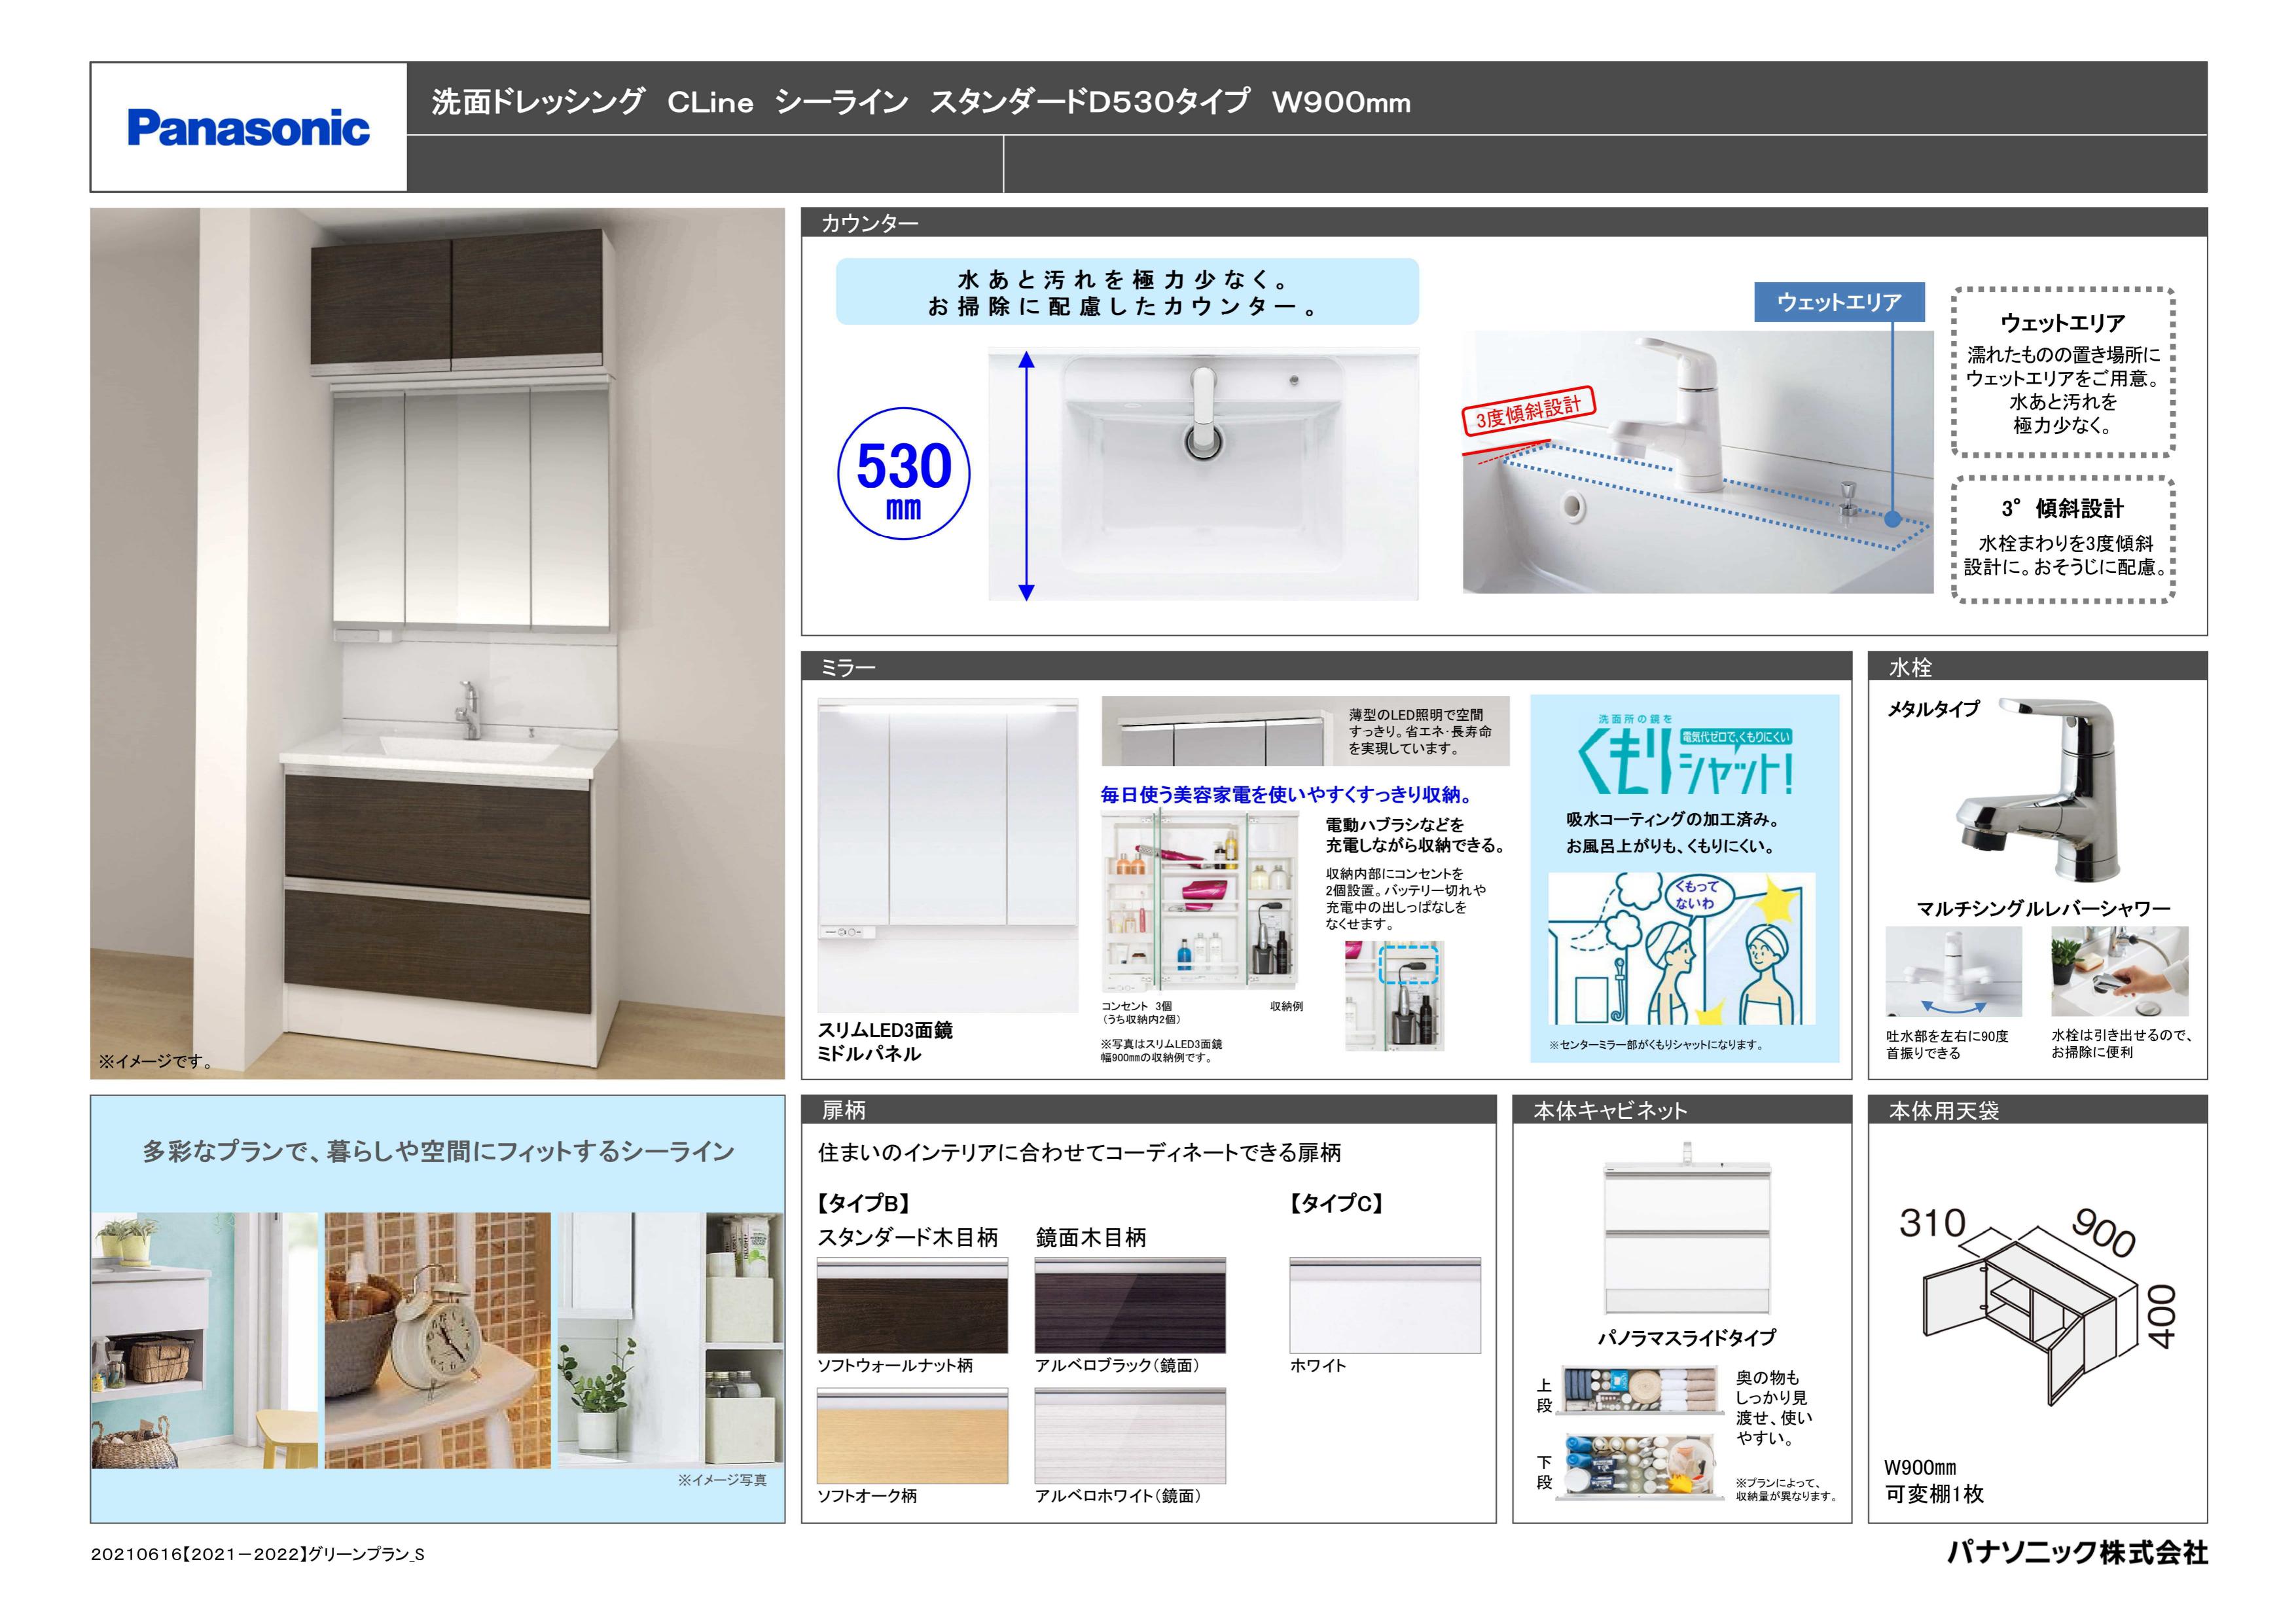Click the 上段 drawer contents photo

point(1641,1391)
